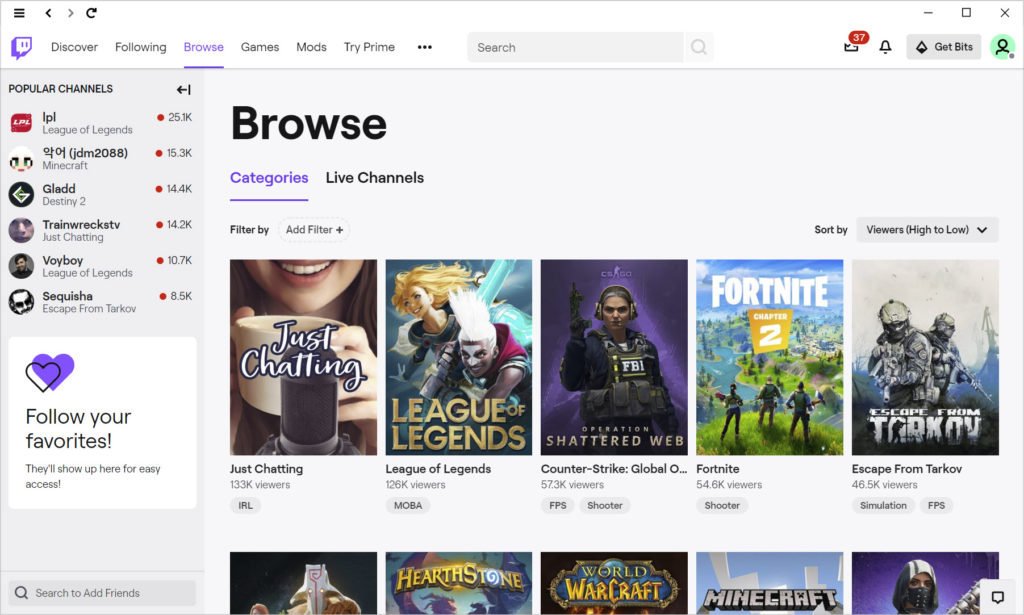Click the Shooter tag under Counter-Strike
Image resolution: width=1024 pixels, height=615 pixels.
click(605, 505)
